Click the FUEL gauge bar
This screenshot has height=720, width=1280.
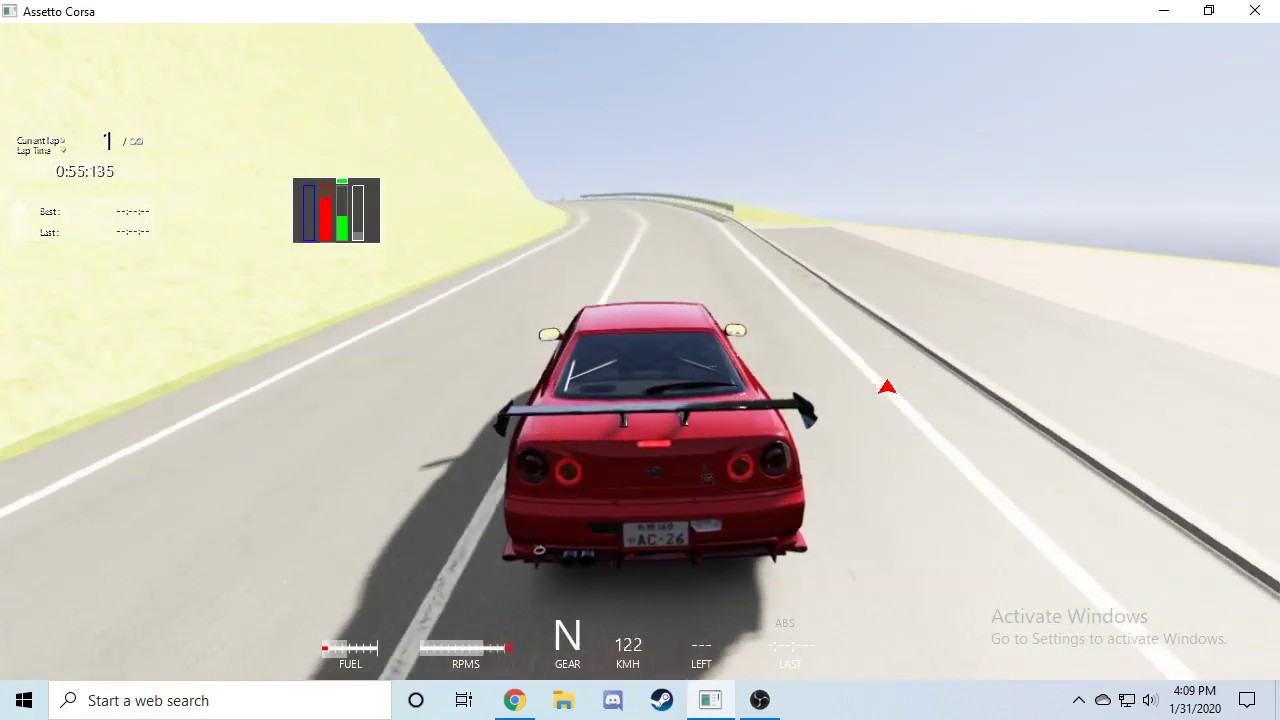[x=349, y=648]
